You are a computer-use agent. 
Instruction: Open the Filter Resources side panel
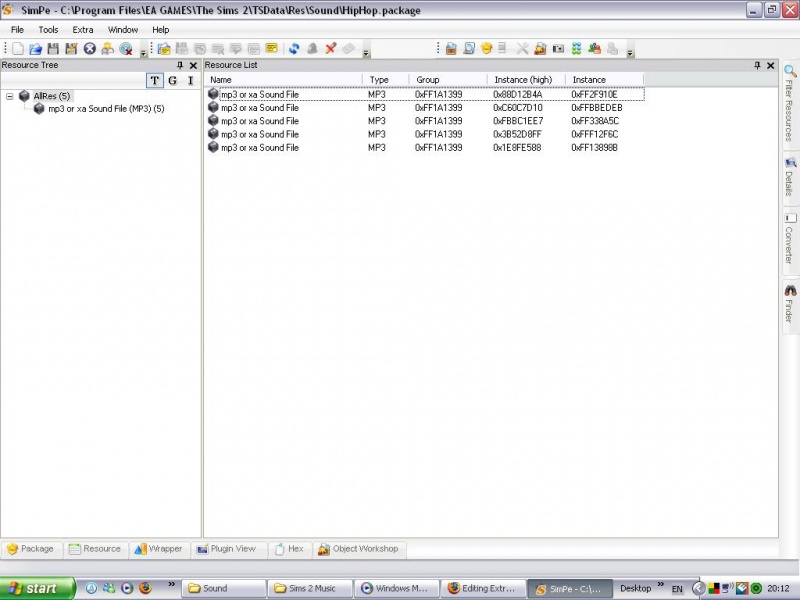tap(790, 105)
